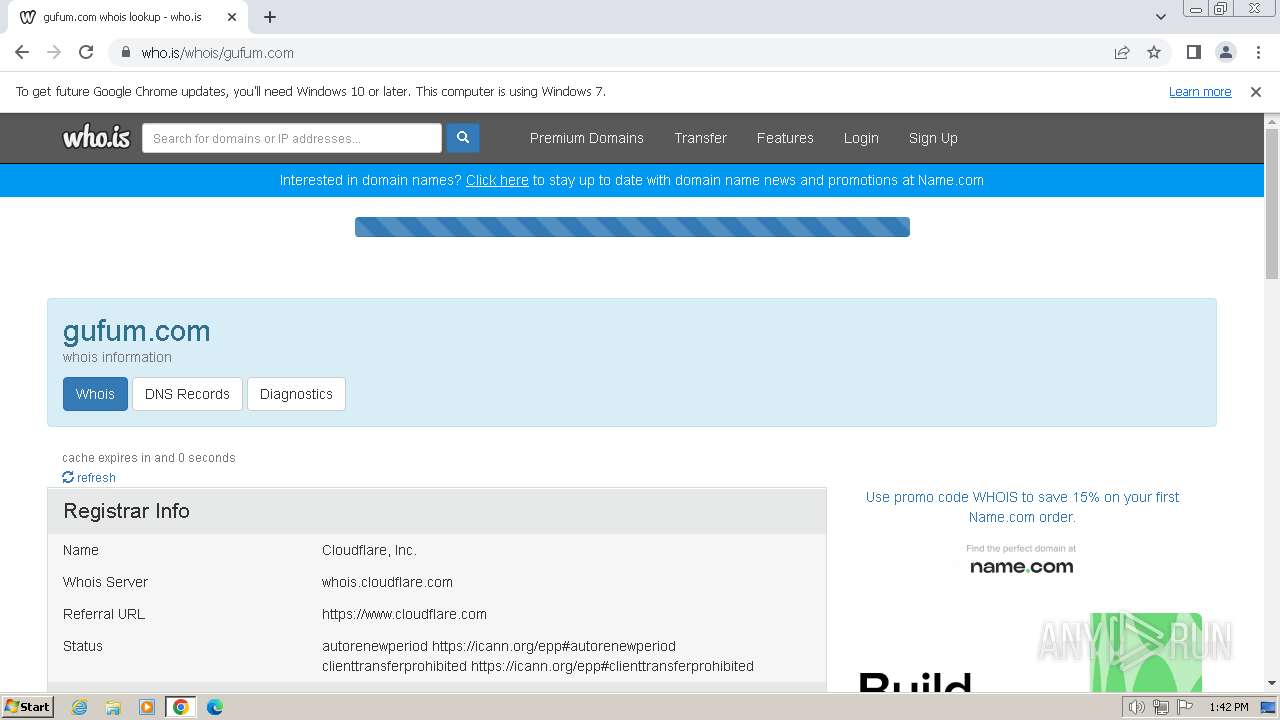Image resolution: width=1280 pixels, height=720 pixels.
Task: Open Features menu item
Action: [785, 138]
